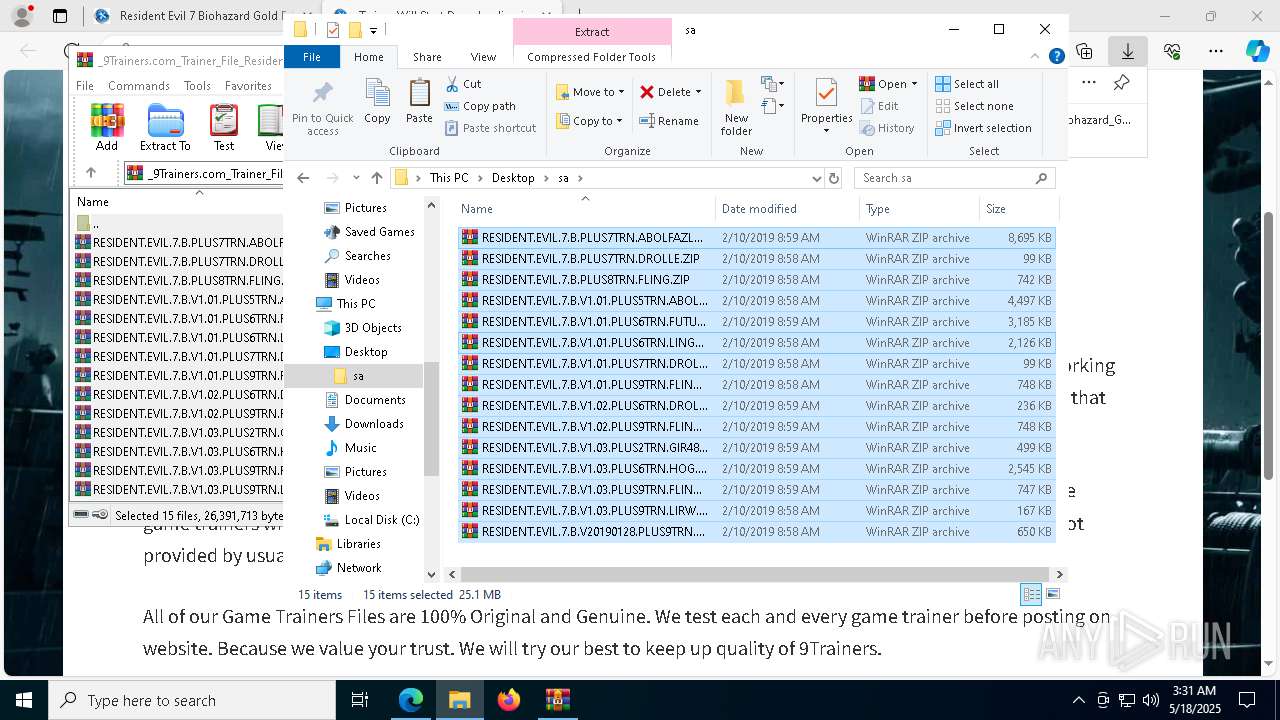
Task: Click the taskbar search box
Action: click(192, 700)
